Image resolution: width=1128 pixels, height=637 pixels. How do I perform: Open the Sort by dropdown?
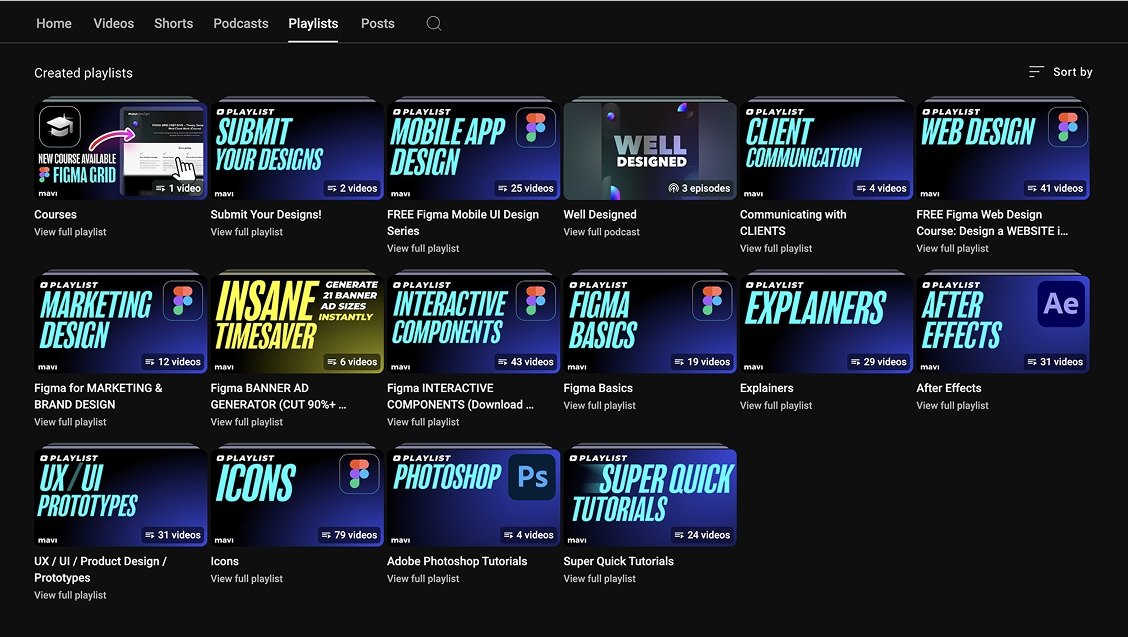(x=1060, y=72)
